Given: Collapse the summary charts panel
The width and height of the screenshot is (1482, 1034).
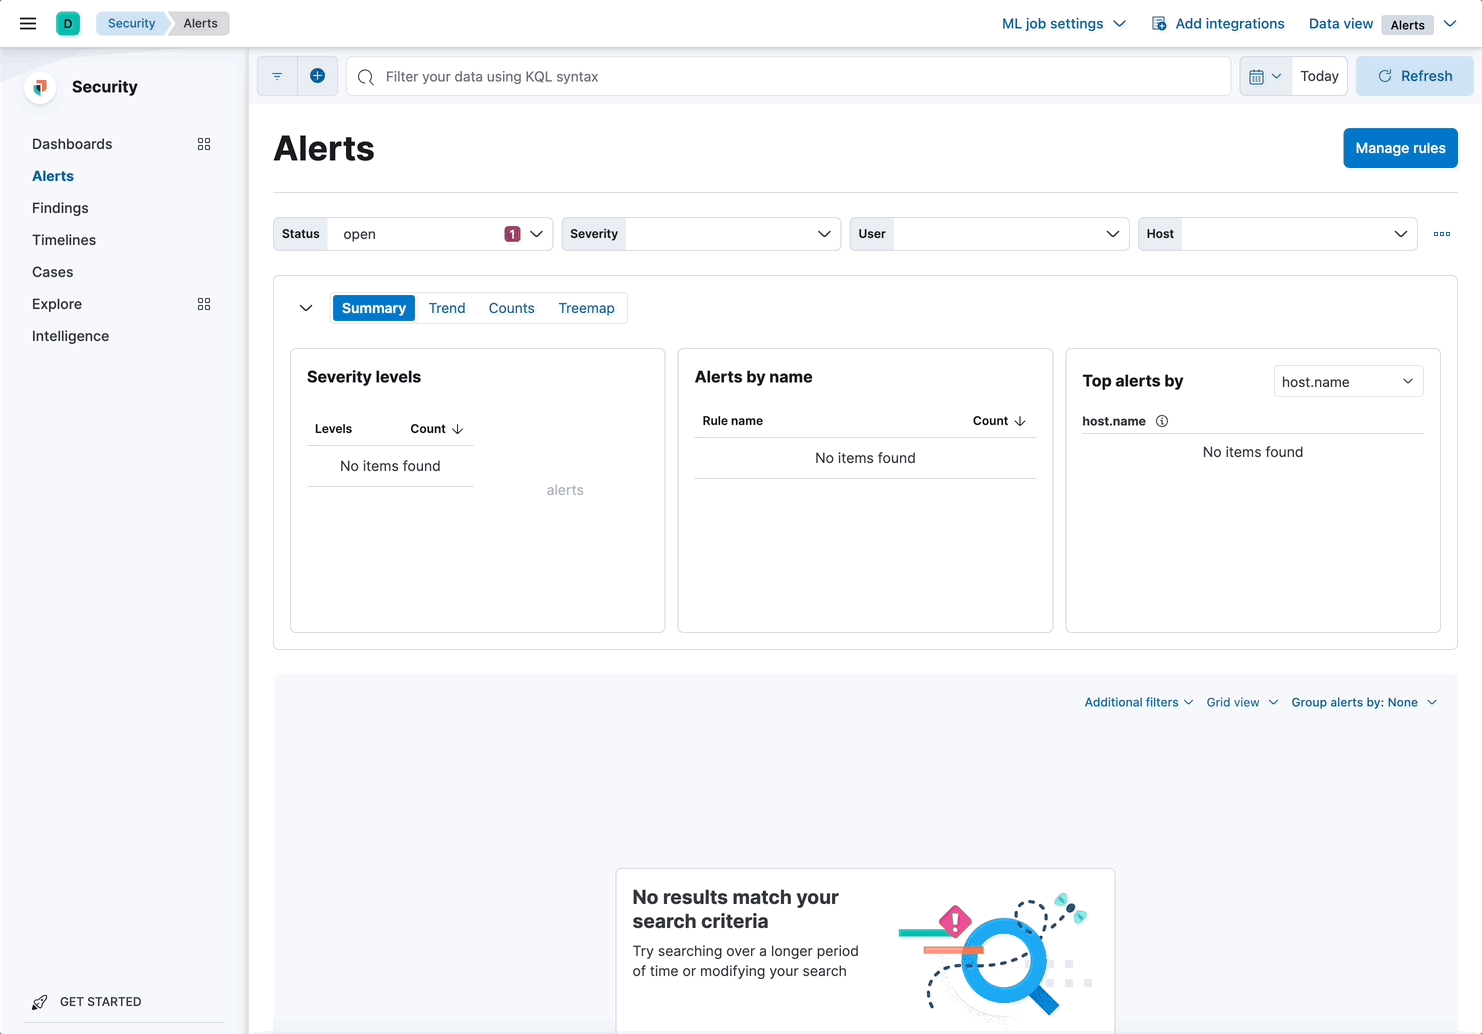Looking at the screenshot, I should click(x=306, y=308).
